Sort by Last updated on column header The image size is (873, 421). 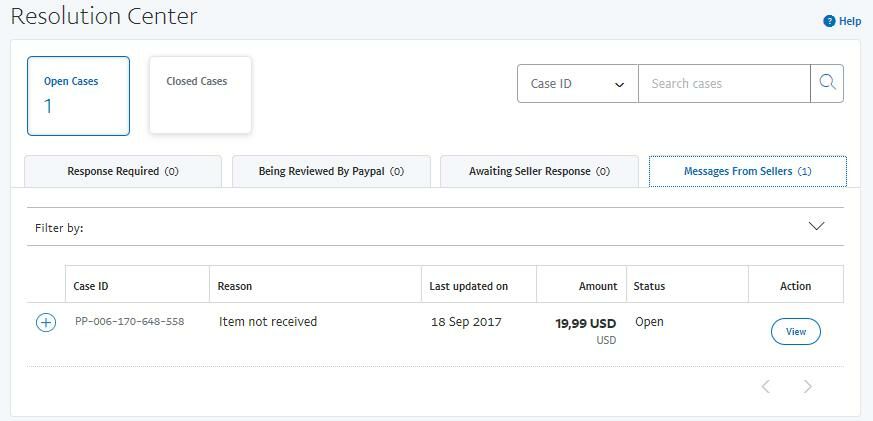pos(468,286)
